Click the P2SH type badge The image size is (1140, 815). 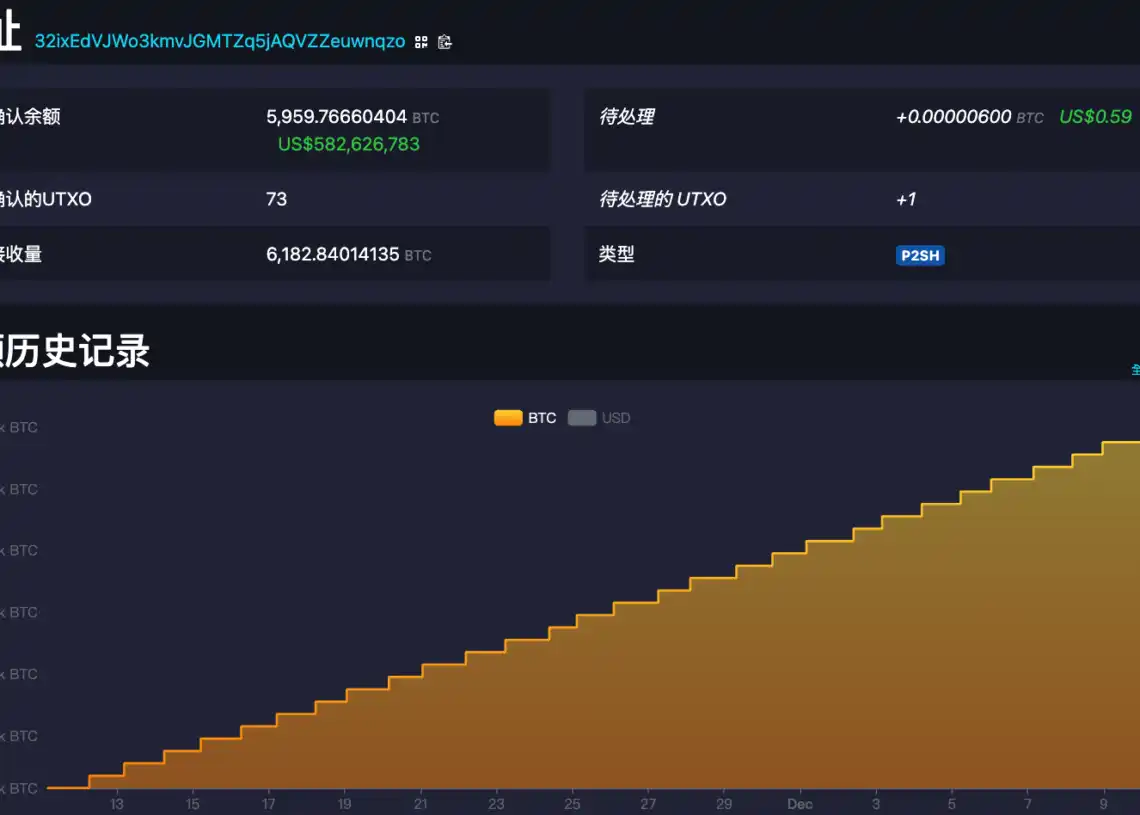tap(920, 255)
